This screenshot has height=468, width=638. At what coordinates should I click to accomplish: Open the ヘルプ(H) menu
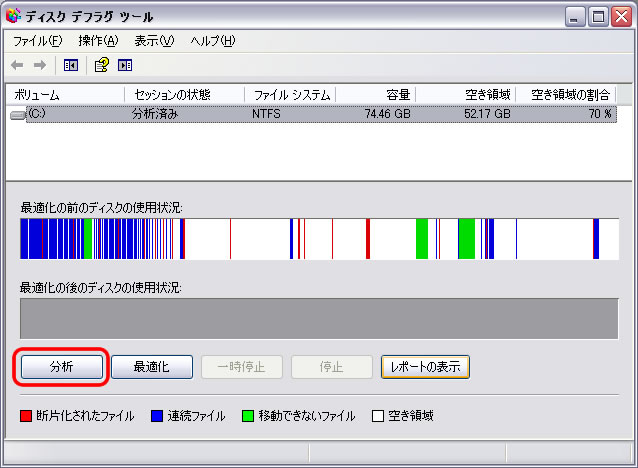pyautogui.click(x=213, y=41)
